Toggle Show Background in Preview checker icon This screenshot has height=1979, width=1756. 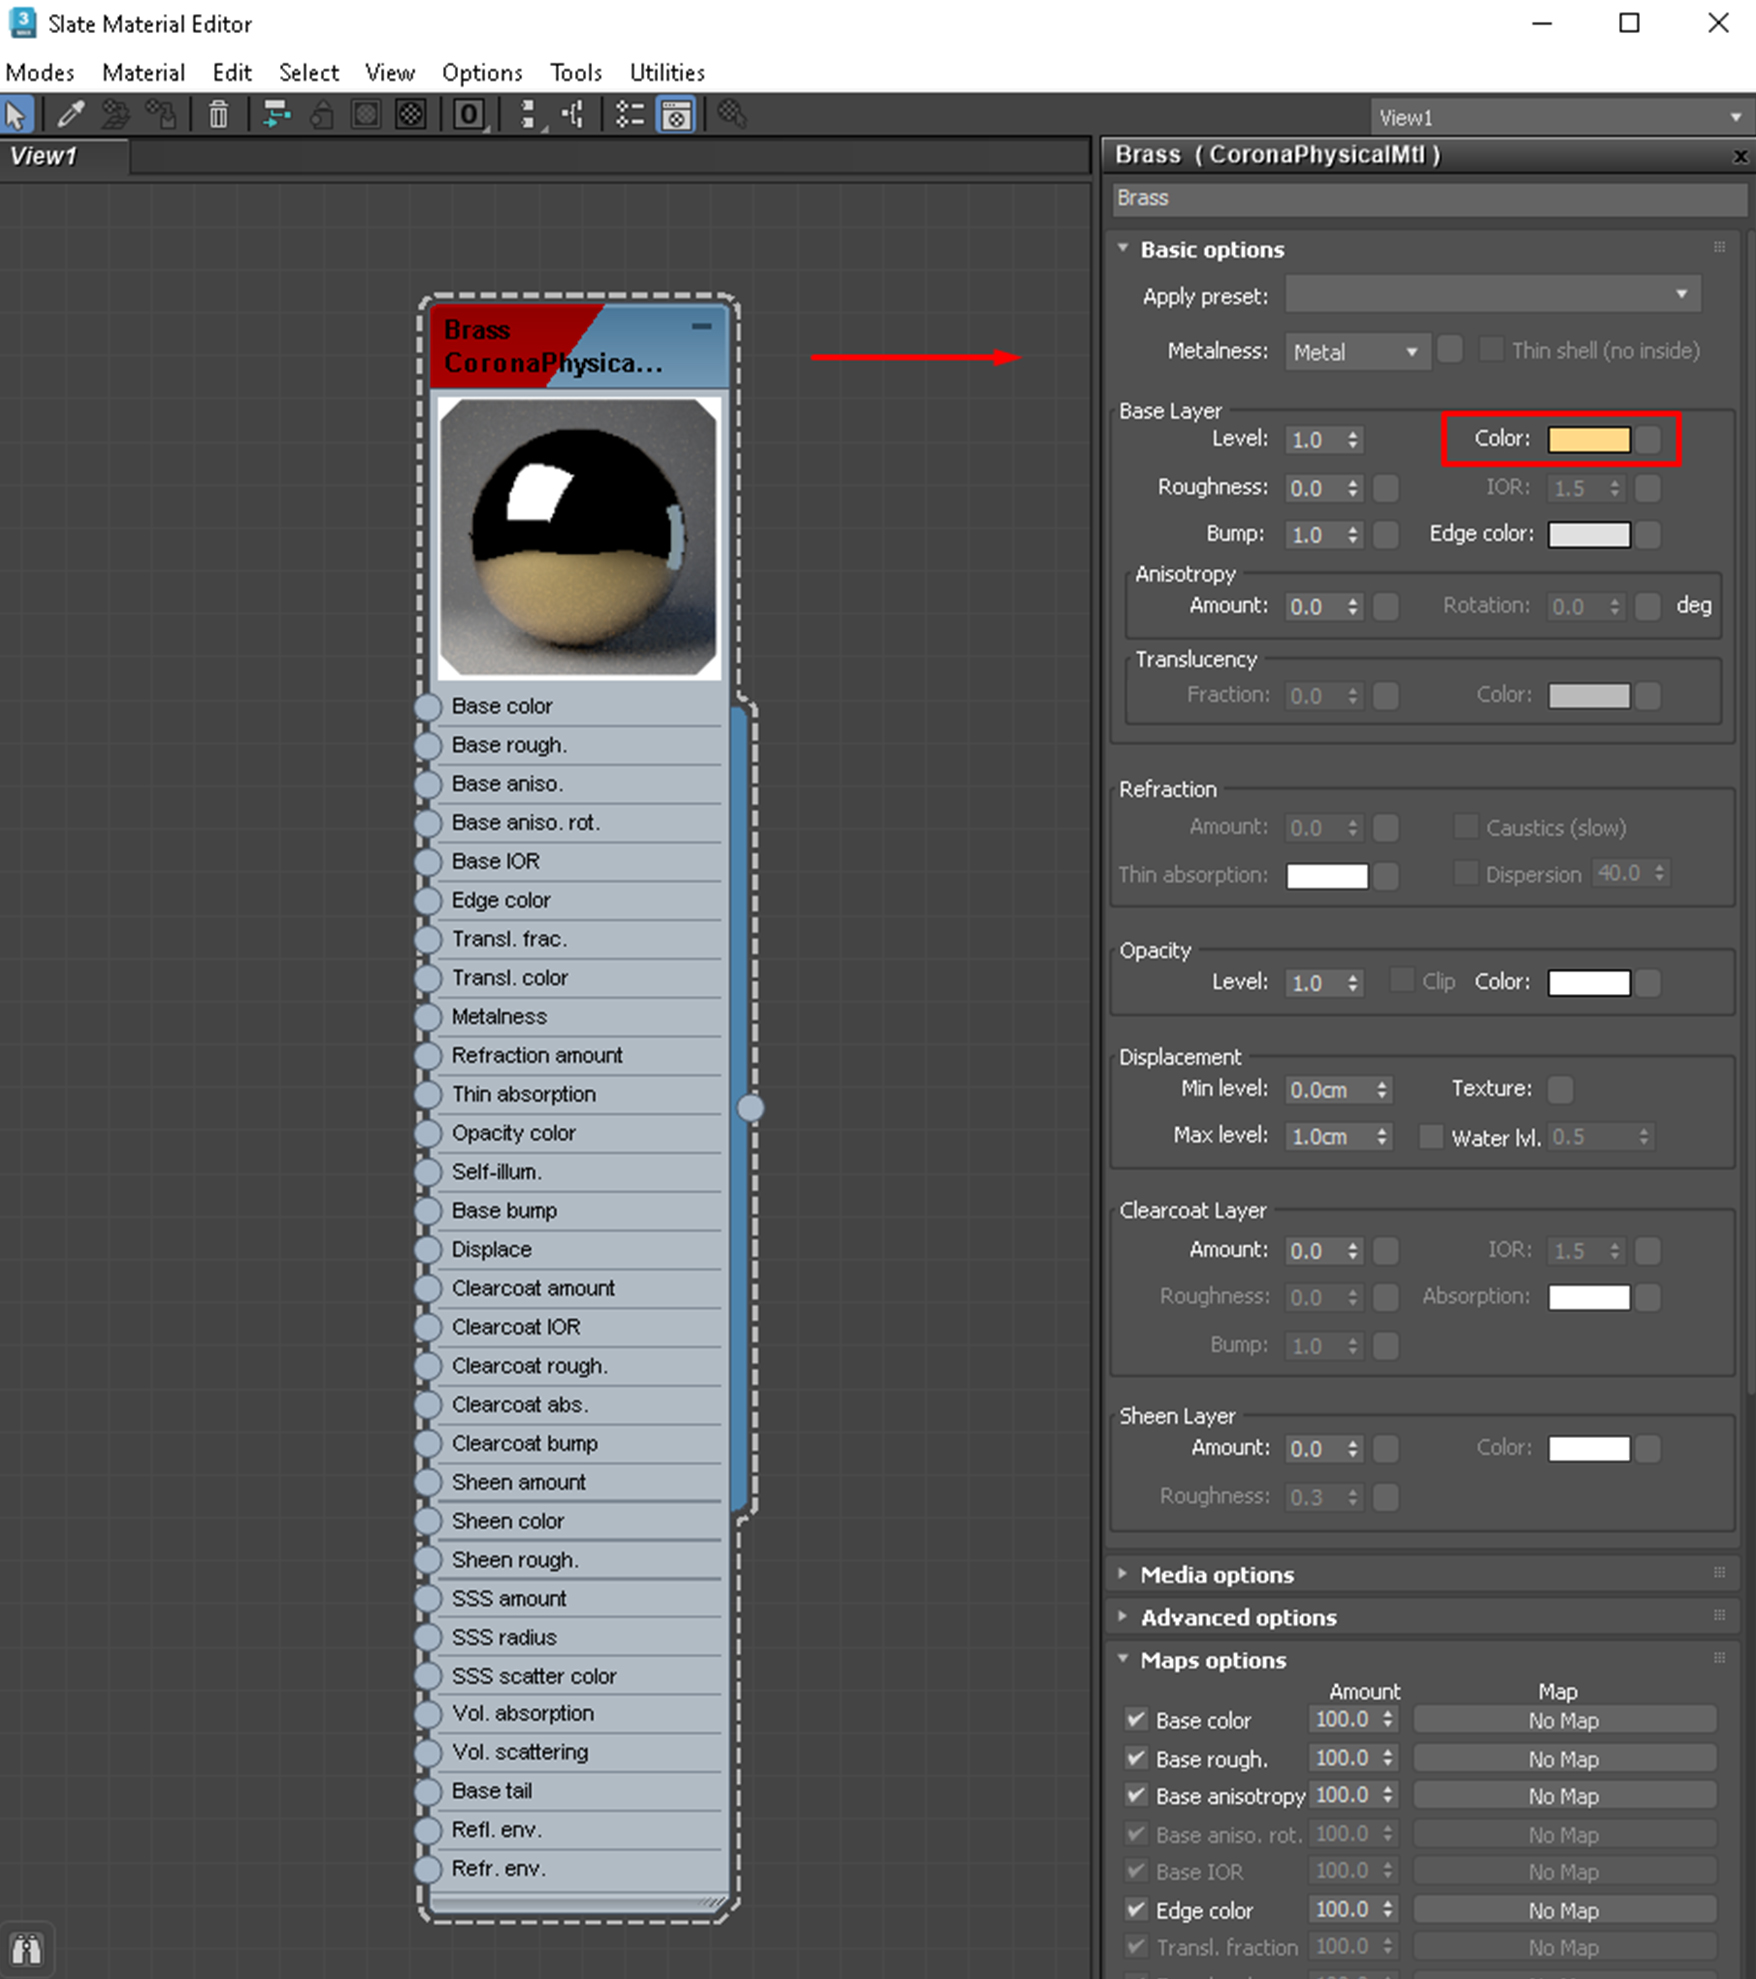(411, 115)
